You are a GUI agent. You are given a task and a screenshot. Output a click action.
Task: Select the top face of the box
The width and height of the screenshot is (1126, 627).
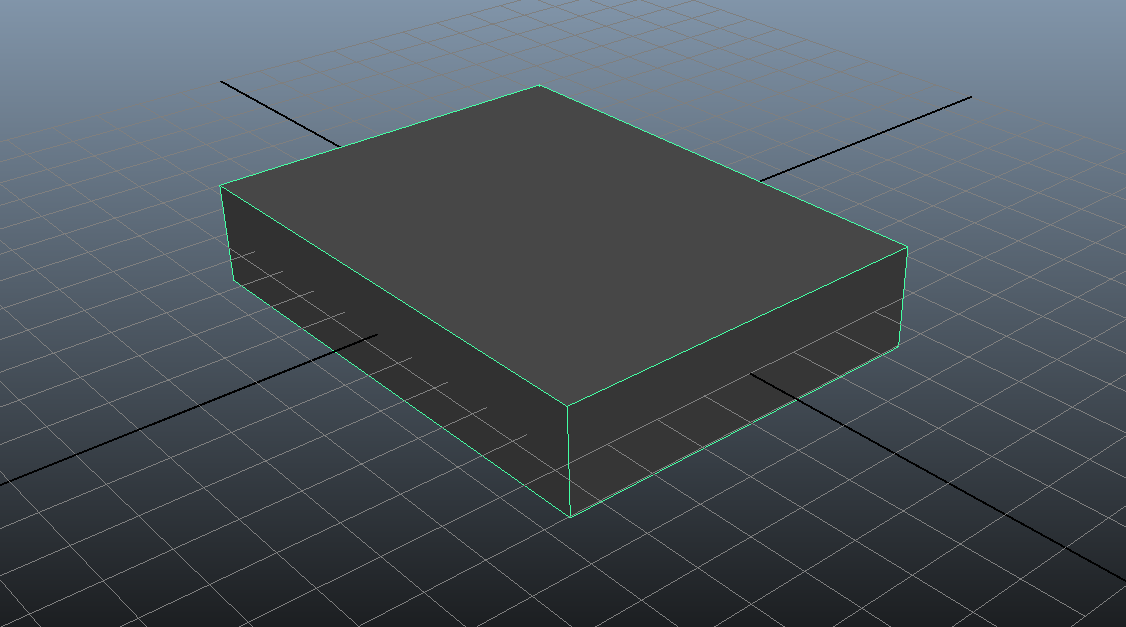click(560, 240)
